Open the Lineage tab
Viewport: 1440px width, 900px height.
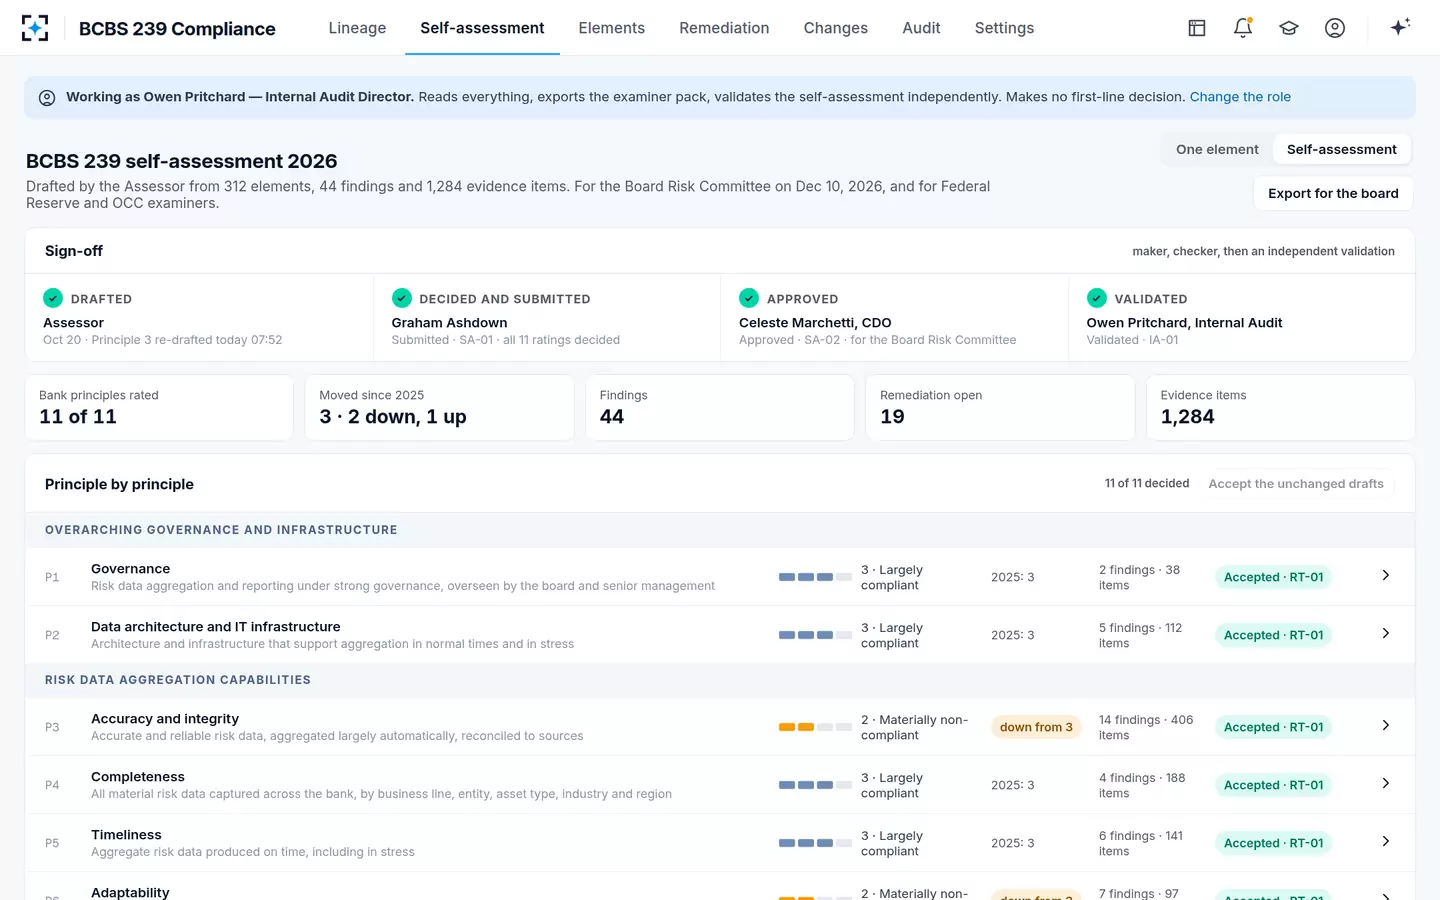pos(357,28)
